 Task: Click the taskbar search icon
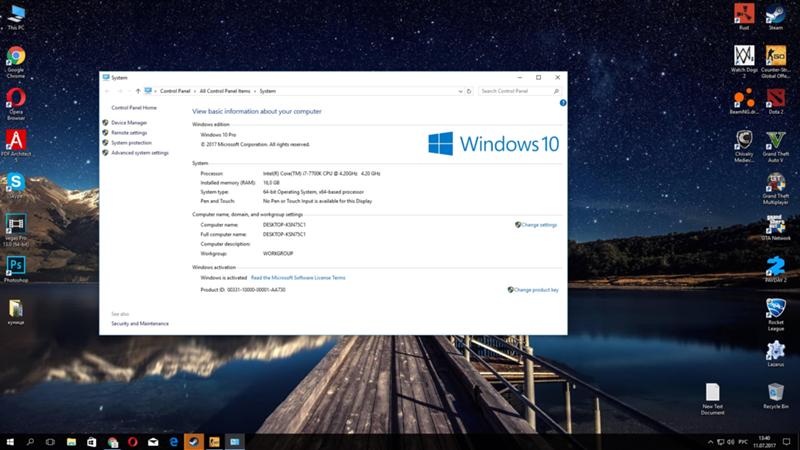point(31,442)
